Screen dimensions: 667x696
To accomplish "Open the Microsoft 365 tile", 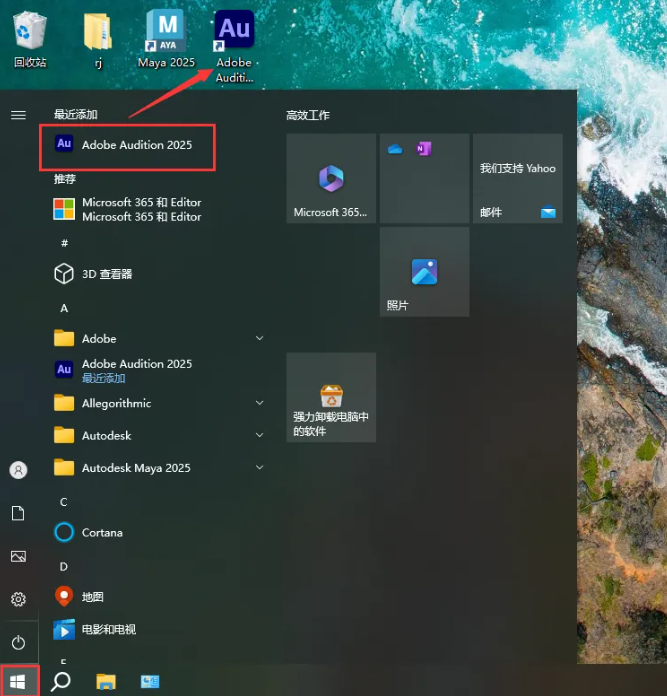I will 331,178.
